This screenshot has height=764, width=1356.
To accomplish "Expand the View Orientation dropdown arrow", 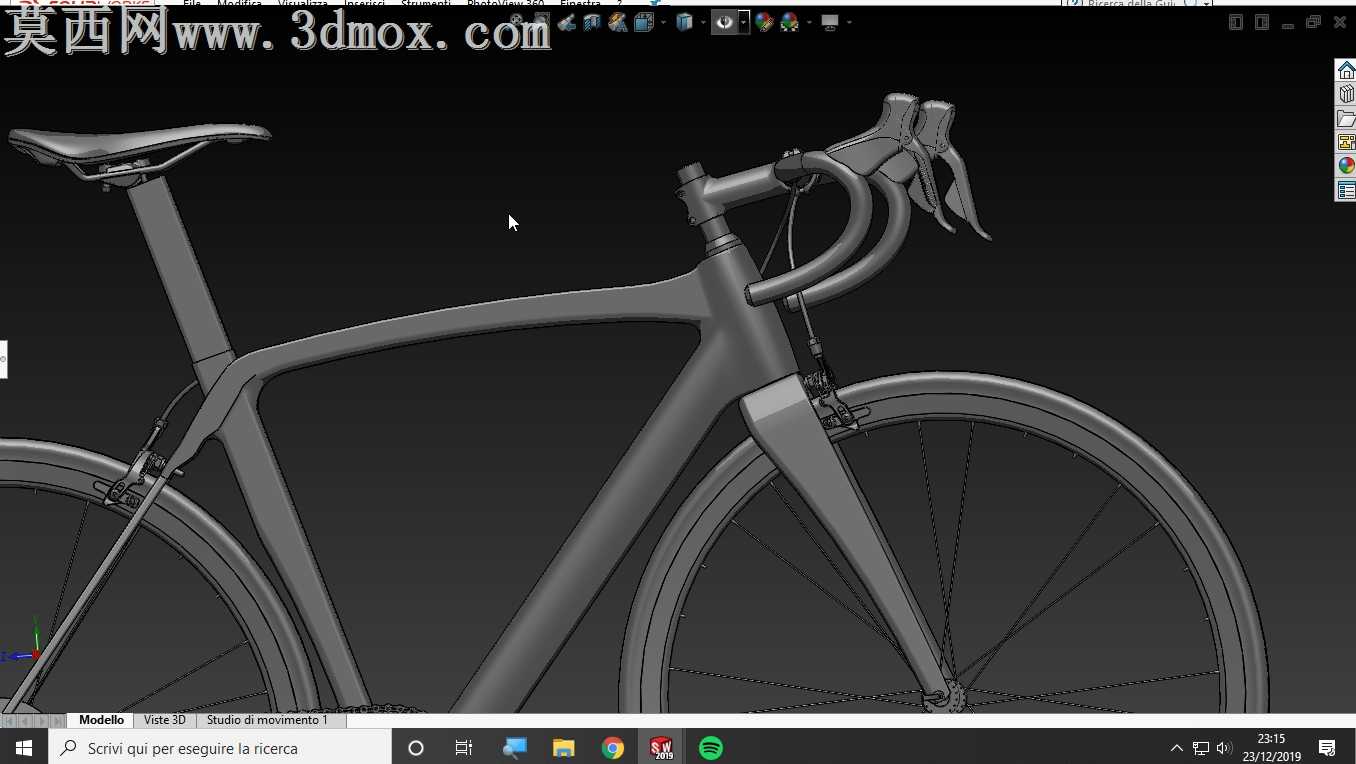I will tap(663, 22).
